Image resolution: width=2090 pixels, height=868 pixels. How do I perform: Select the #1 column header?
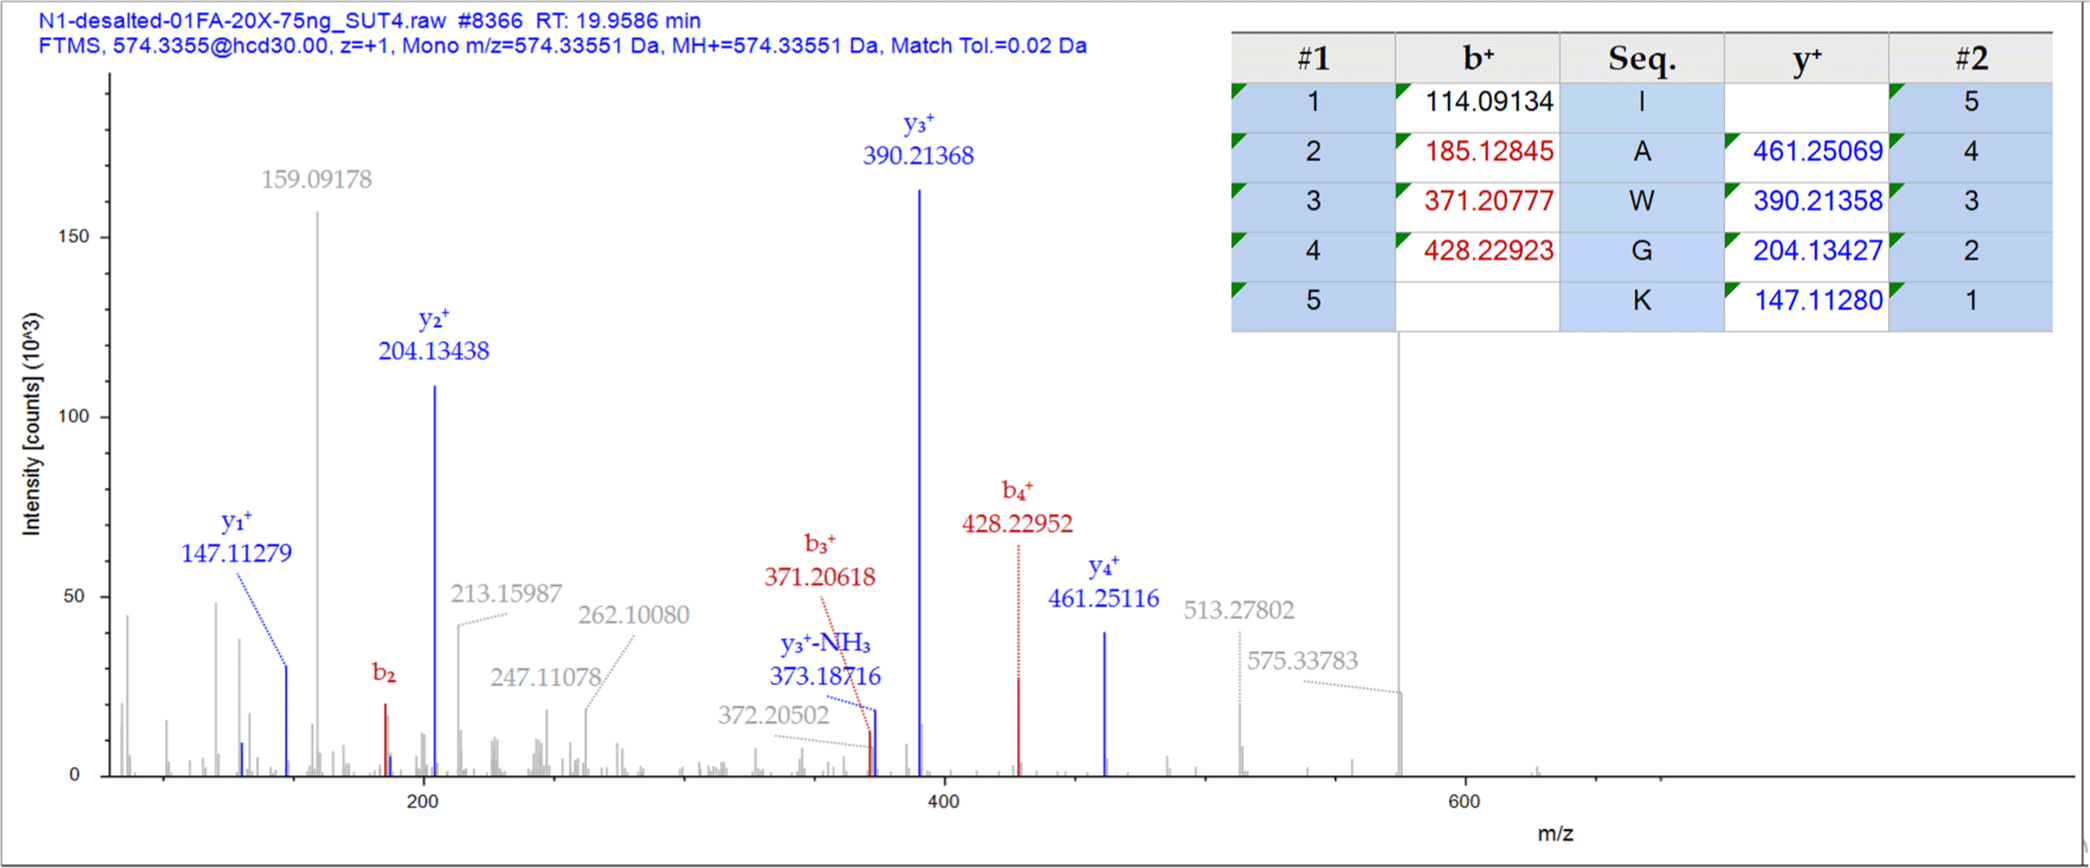click(1313, 58)
